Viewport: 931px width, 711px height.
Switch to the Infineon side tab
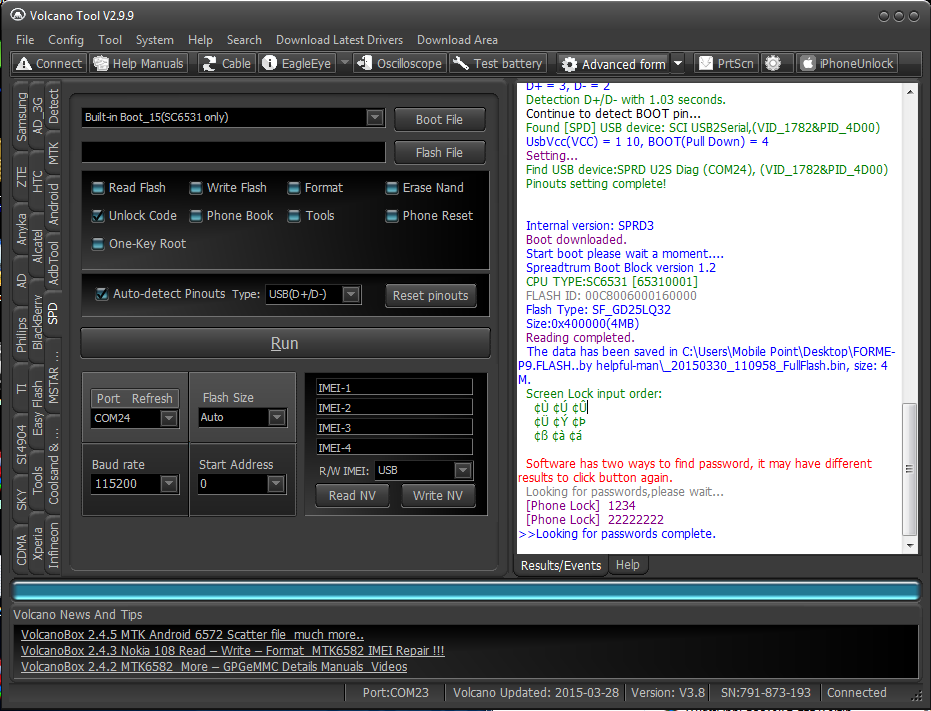53,545
